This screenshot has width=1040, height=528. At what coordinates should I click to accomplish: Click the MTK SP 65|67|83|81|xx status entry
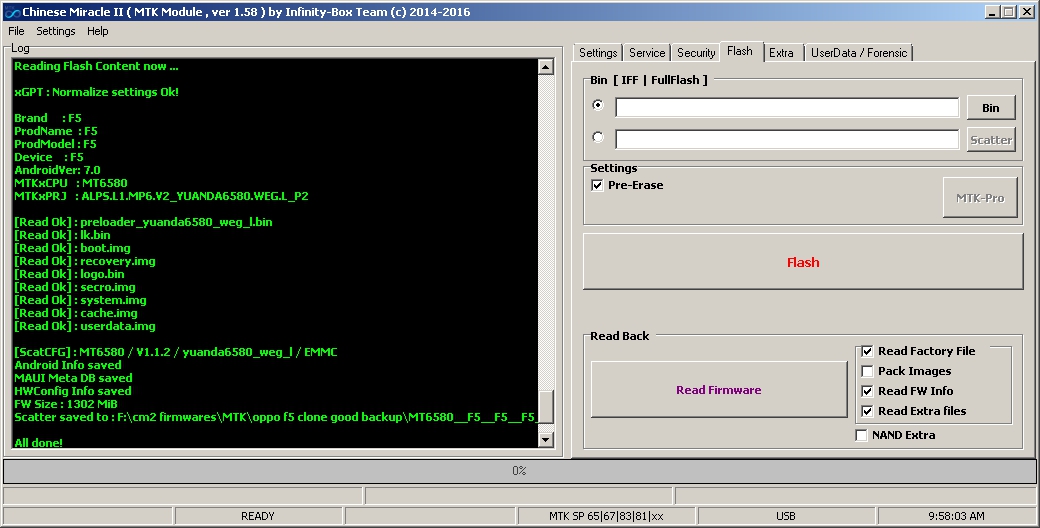[x=606, y=516]
